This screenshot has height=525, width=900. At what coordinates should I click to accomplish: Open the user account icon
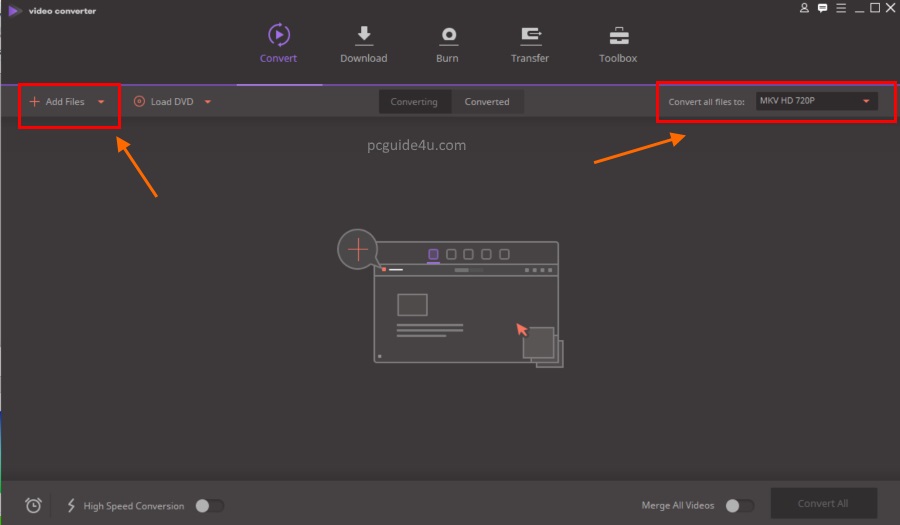pyautogui.click(x=804, y=8)
